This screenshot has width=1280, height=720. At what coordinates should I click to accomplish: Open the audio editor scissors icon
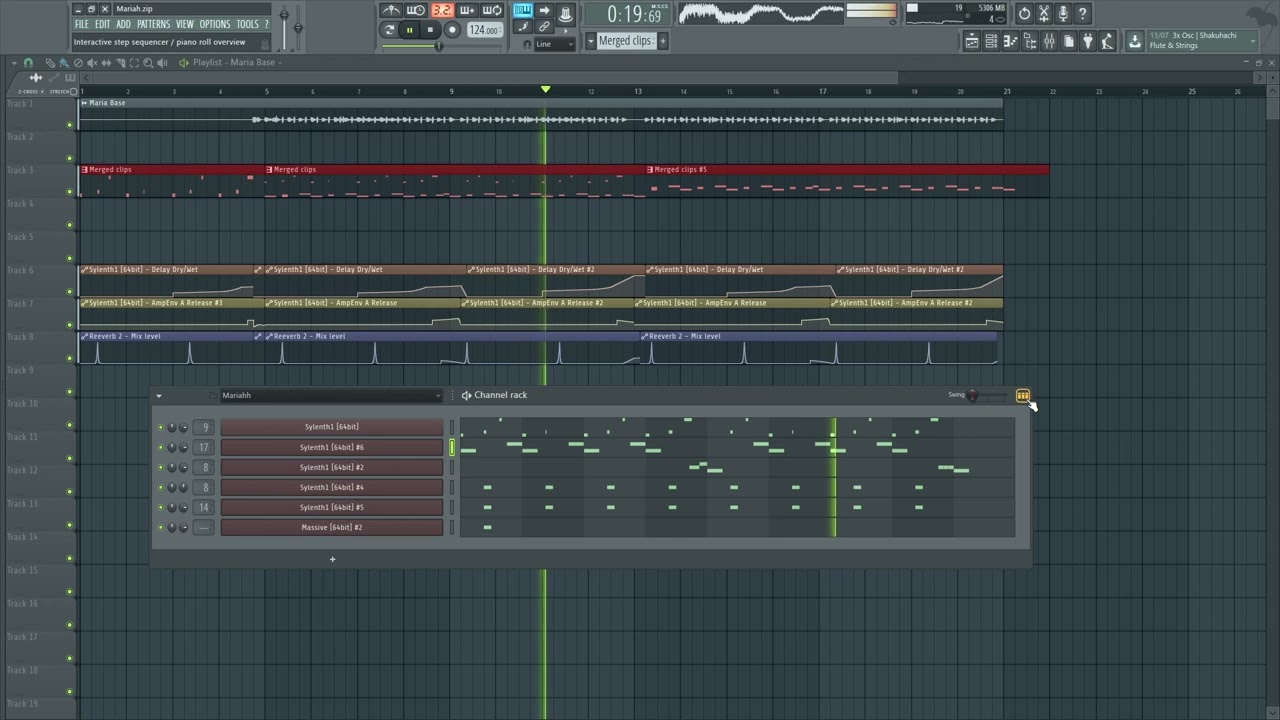1044,13
